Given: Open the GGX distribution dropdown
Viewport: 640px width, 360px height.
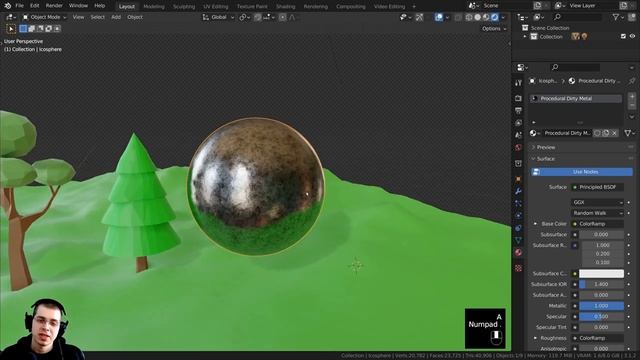Looking at the screenshot, I should click(597, 202).
